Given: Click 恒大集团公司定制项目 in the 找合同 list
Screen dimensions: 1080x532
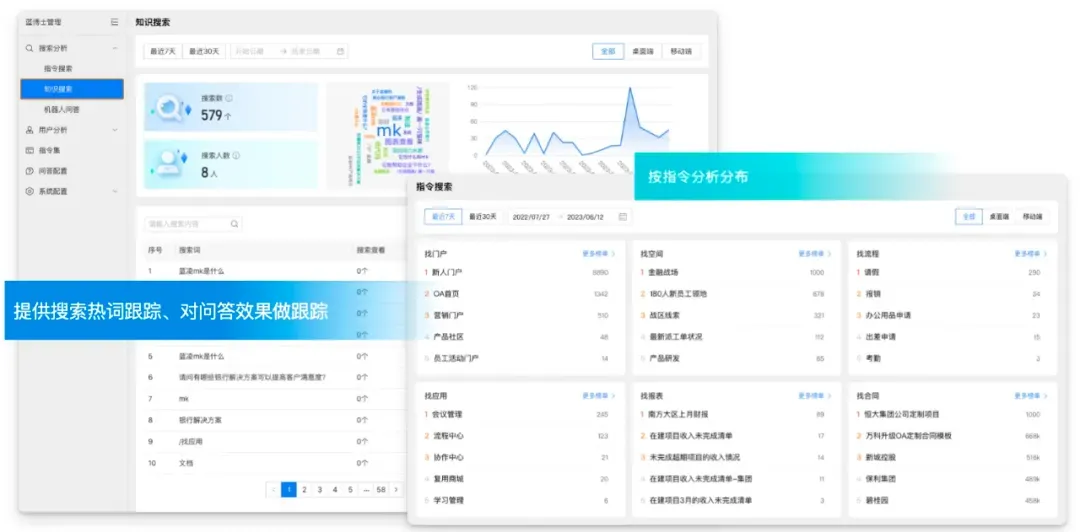Looking at the screenshot, I should tap(902, 415).
